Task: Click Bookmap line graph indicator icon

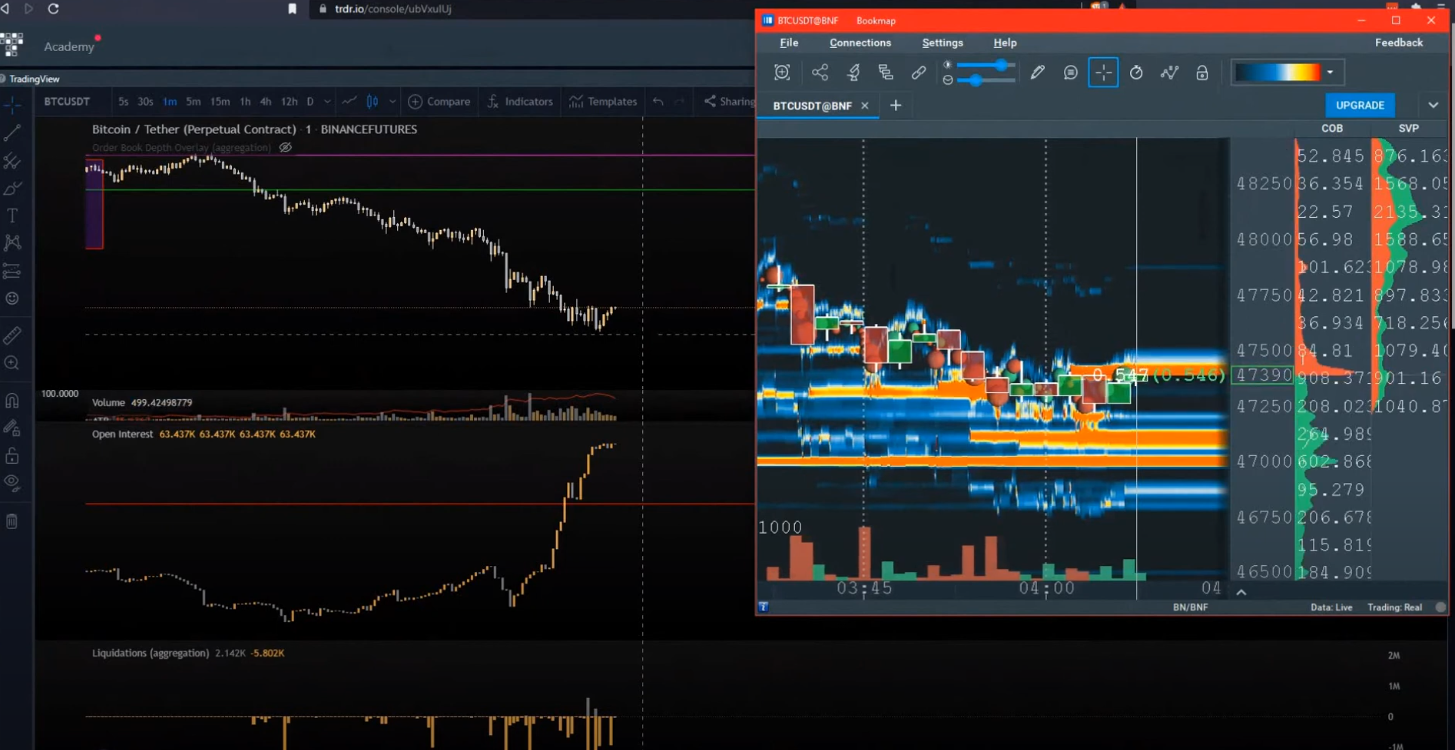Action: (x=1169, y=72)
